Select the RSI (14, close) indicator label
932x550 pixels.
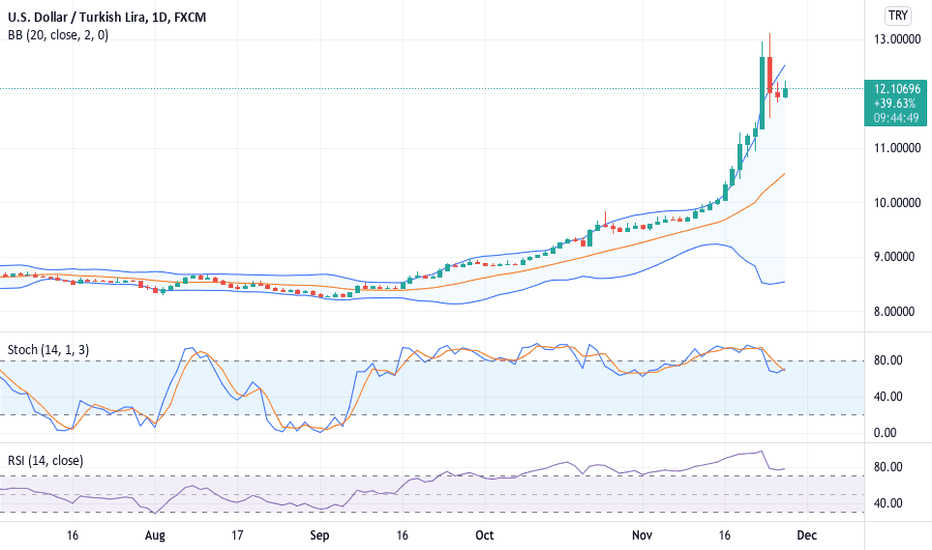coord(45,460)
